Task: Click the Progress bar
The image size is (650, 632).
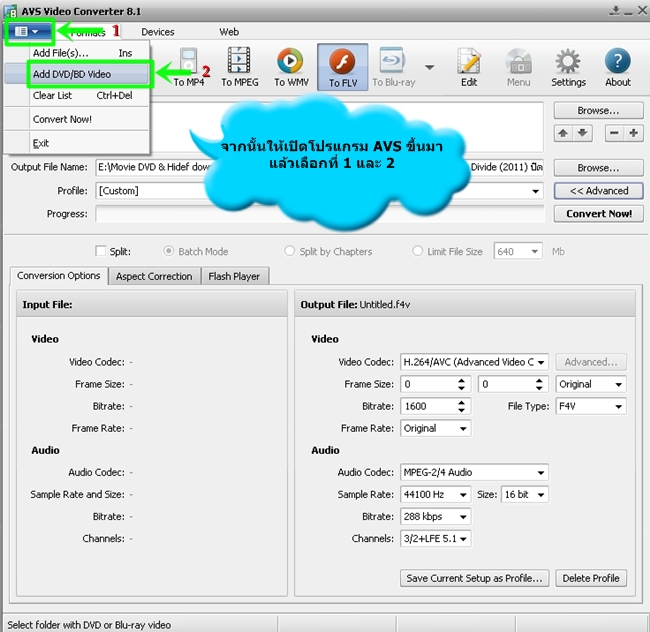Action: coord(320,214)
